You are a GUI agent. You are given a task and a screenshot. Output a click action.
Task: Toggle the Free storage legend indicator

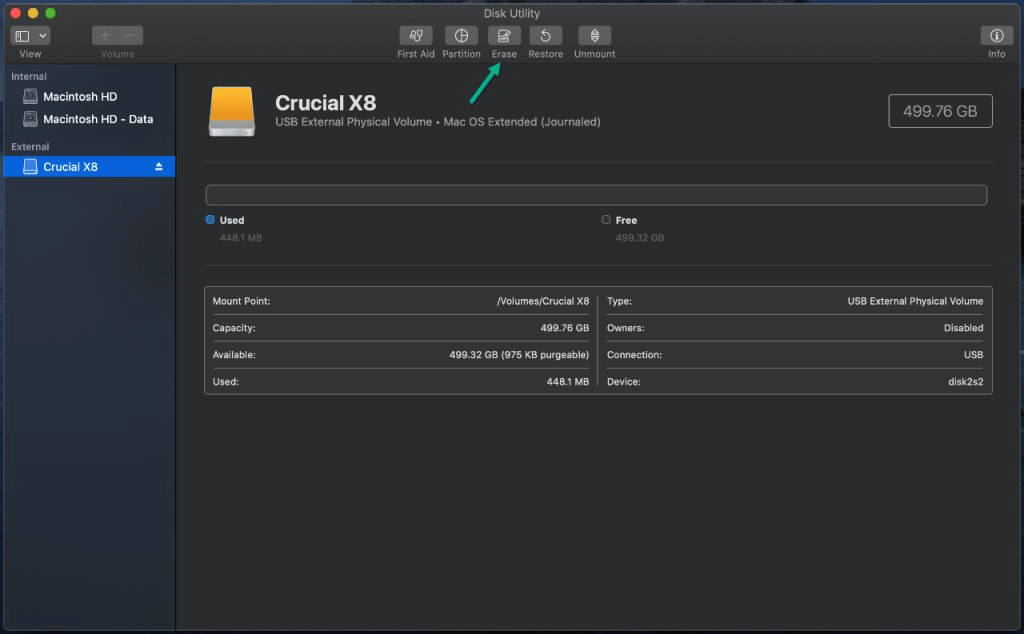point(605,219)
